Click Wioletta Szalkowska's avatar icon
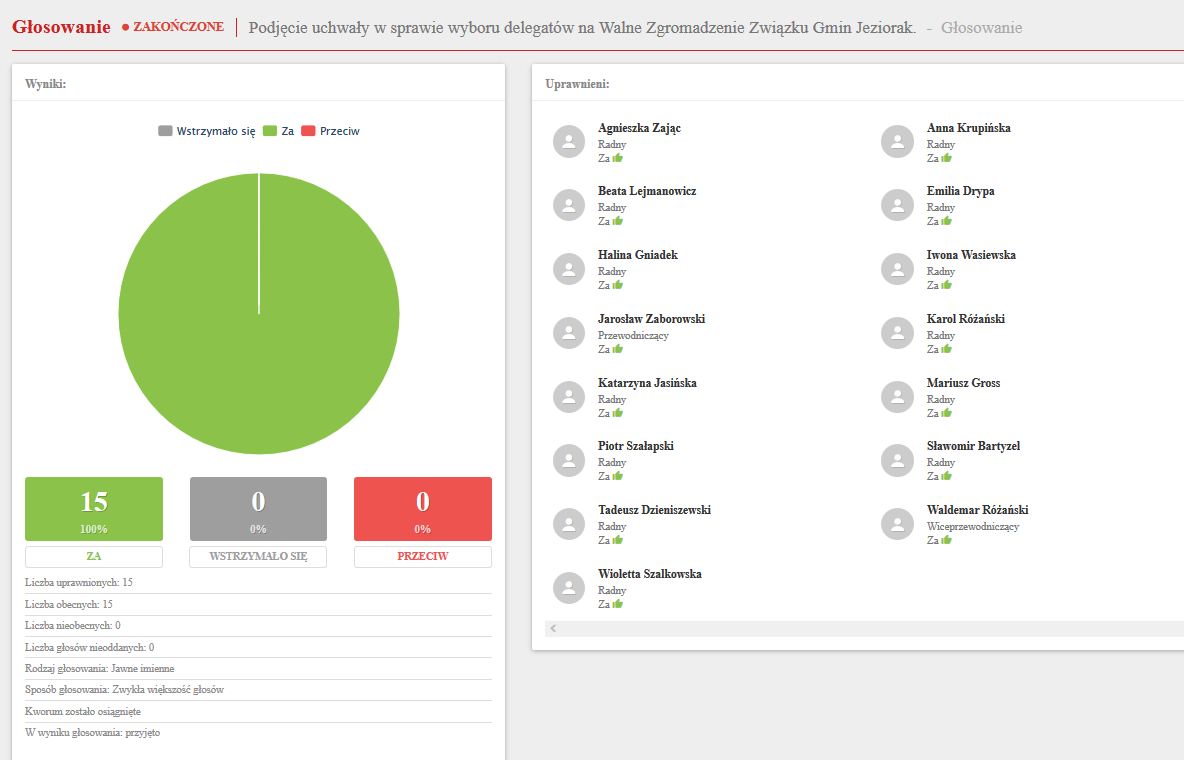The image size is (1184, 760). pos(569,588)
